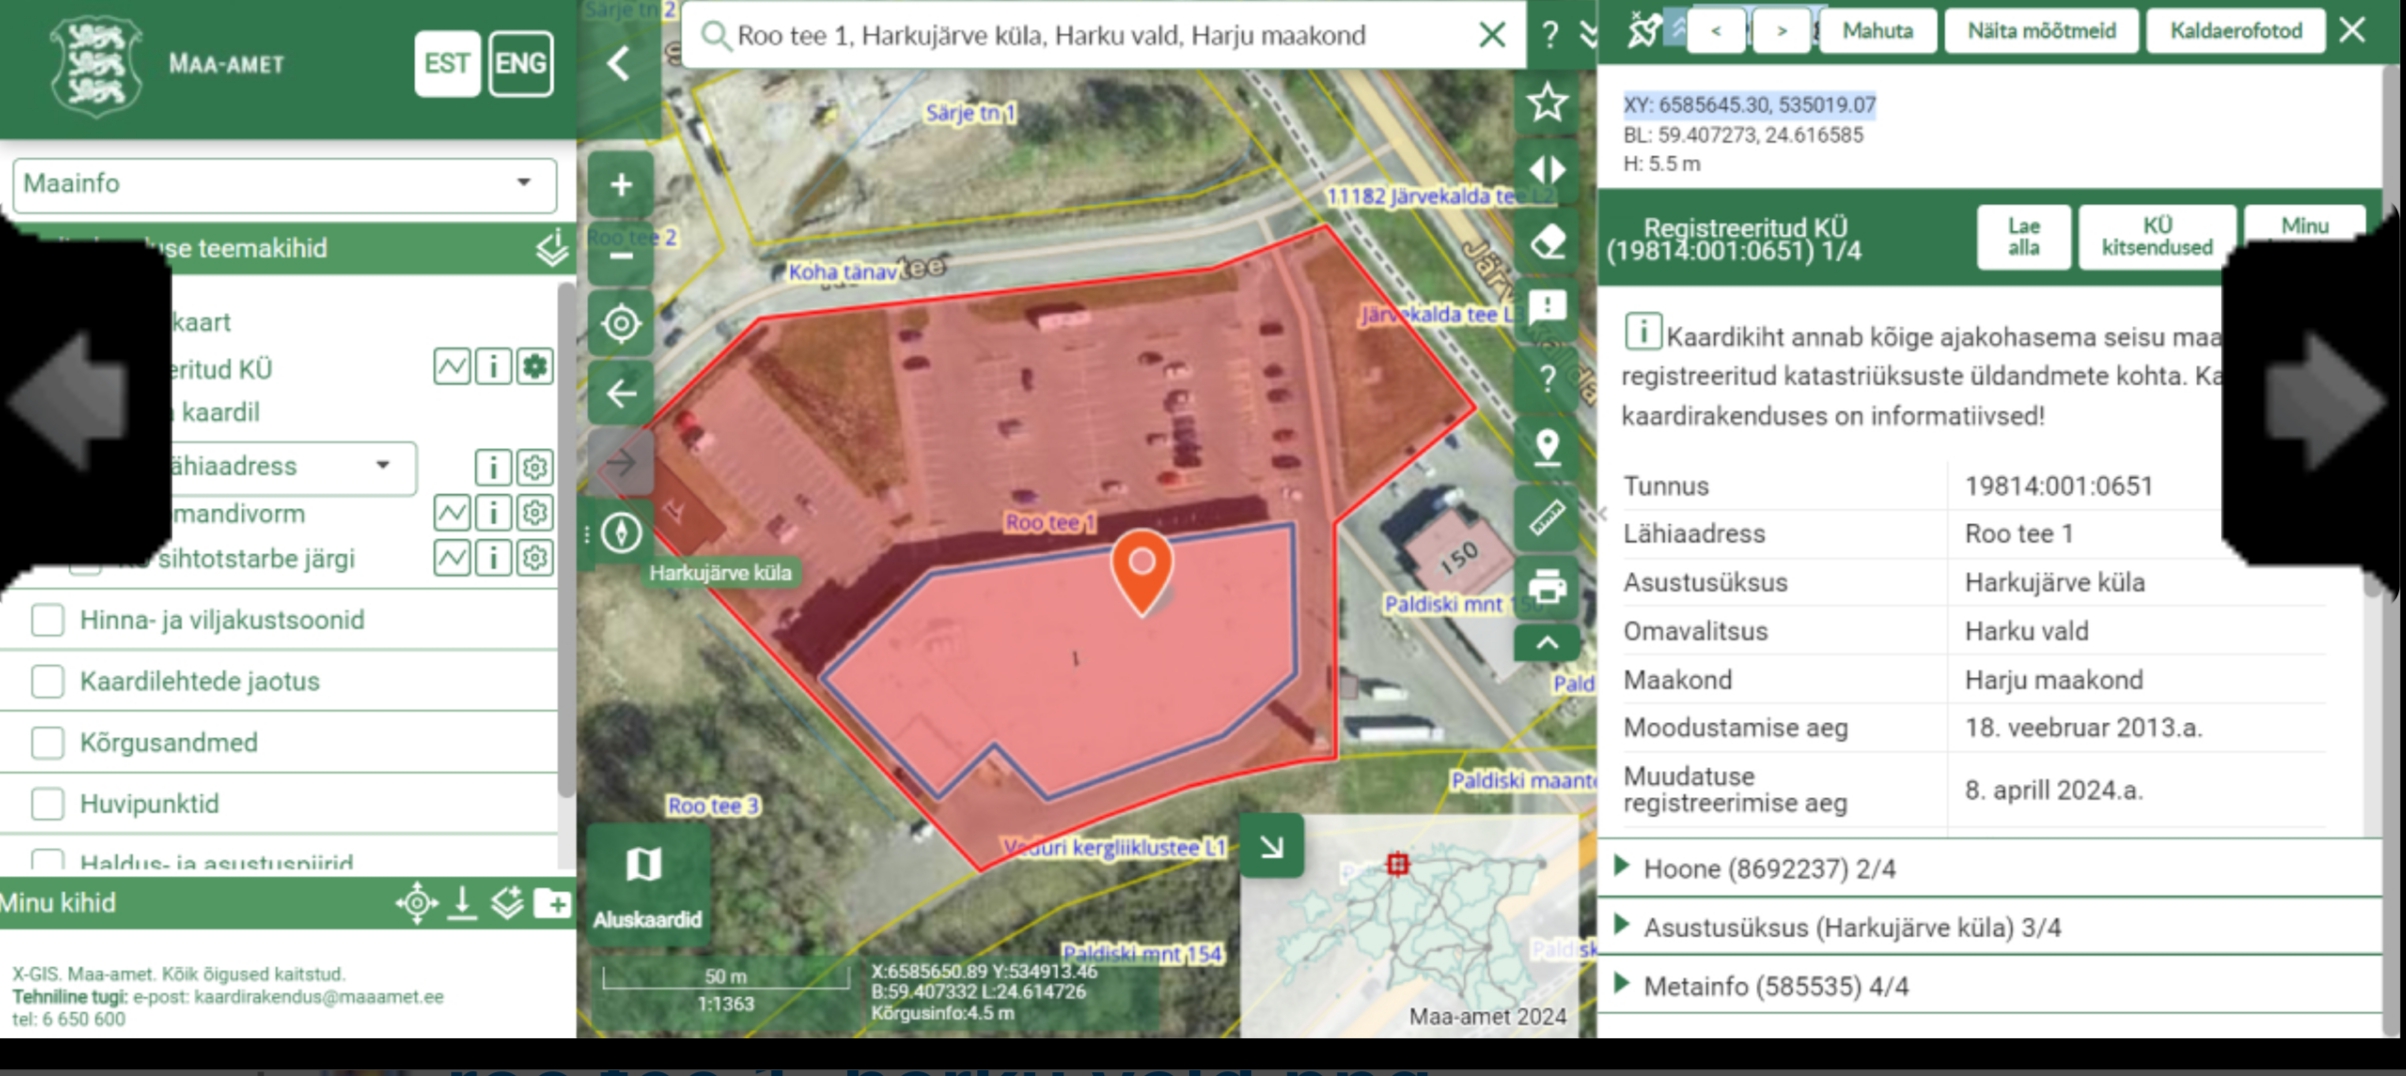
Task: Click the Kaldaerofotod button
Action: tap(2235, 31)
